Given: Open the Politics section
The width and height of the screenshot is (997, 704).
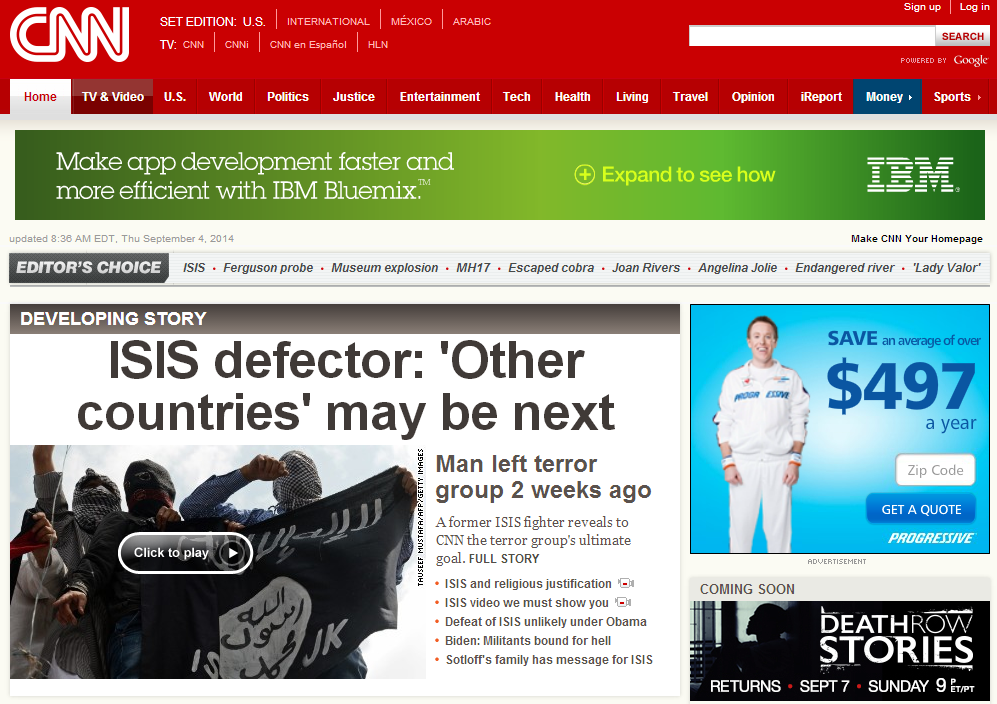Looking at the screenshot, I should (287, 97).
